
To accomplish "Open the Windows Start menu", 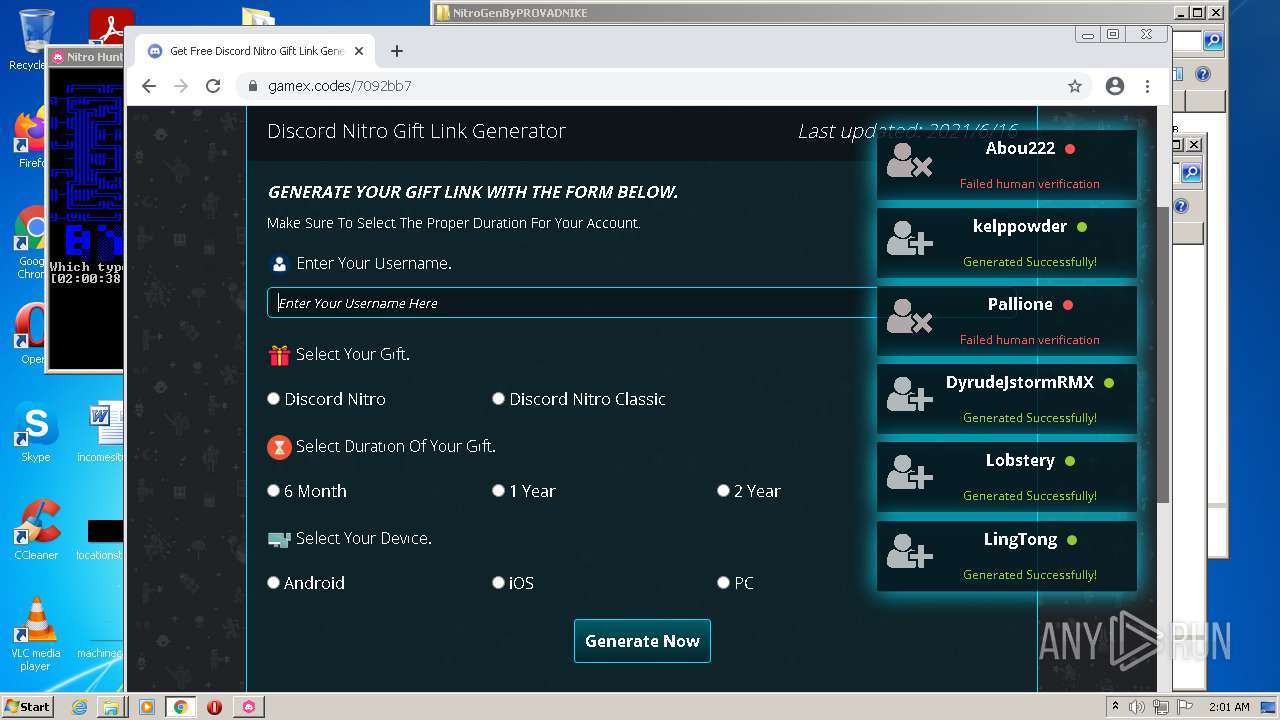I will click(x=27, y=706).
